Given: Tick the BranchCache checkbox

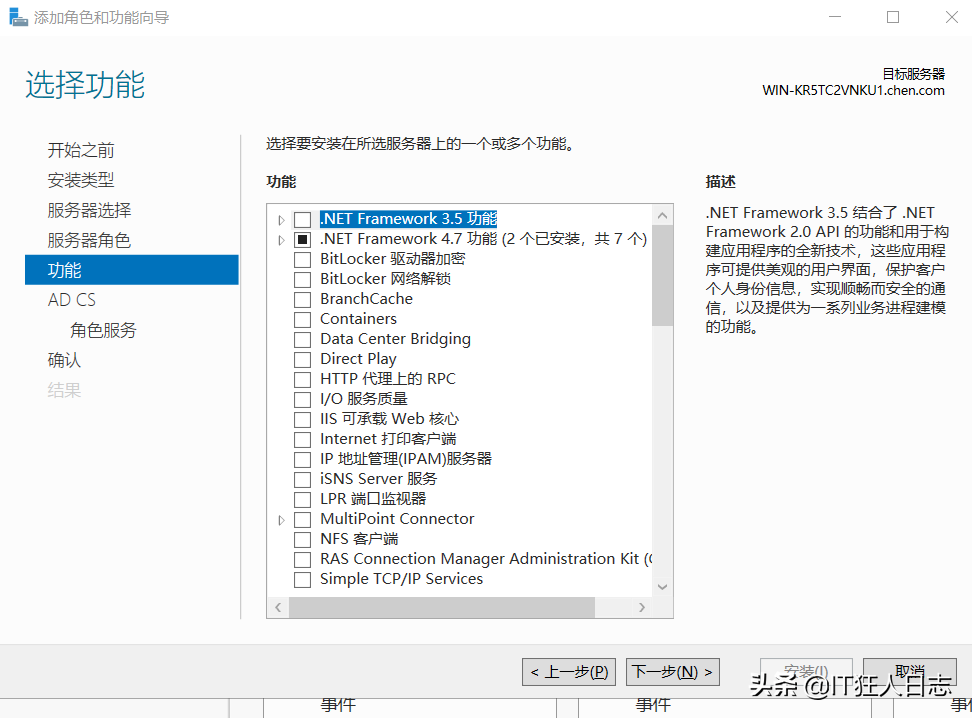Looking at the screenshot, I should point(303,299).
